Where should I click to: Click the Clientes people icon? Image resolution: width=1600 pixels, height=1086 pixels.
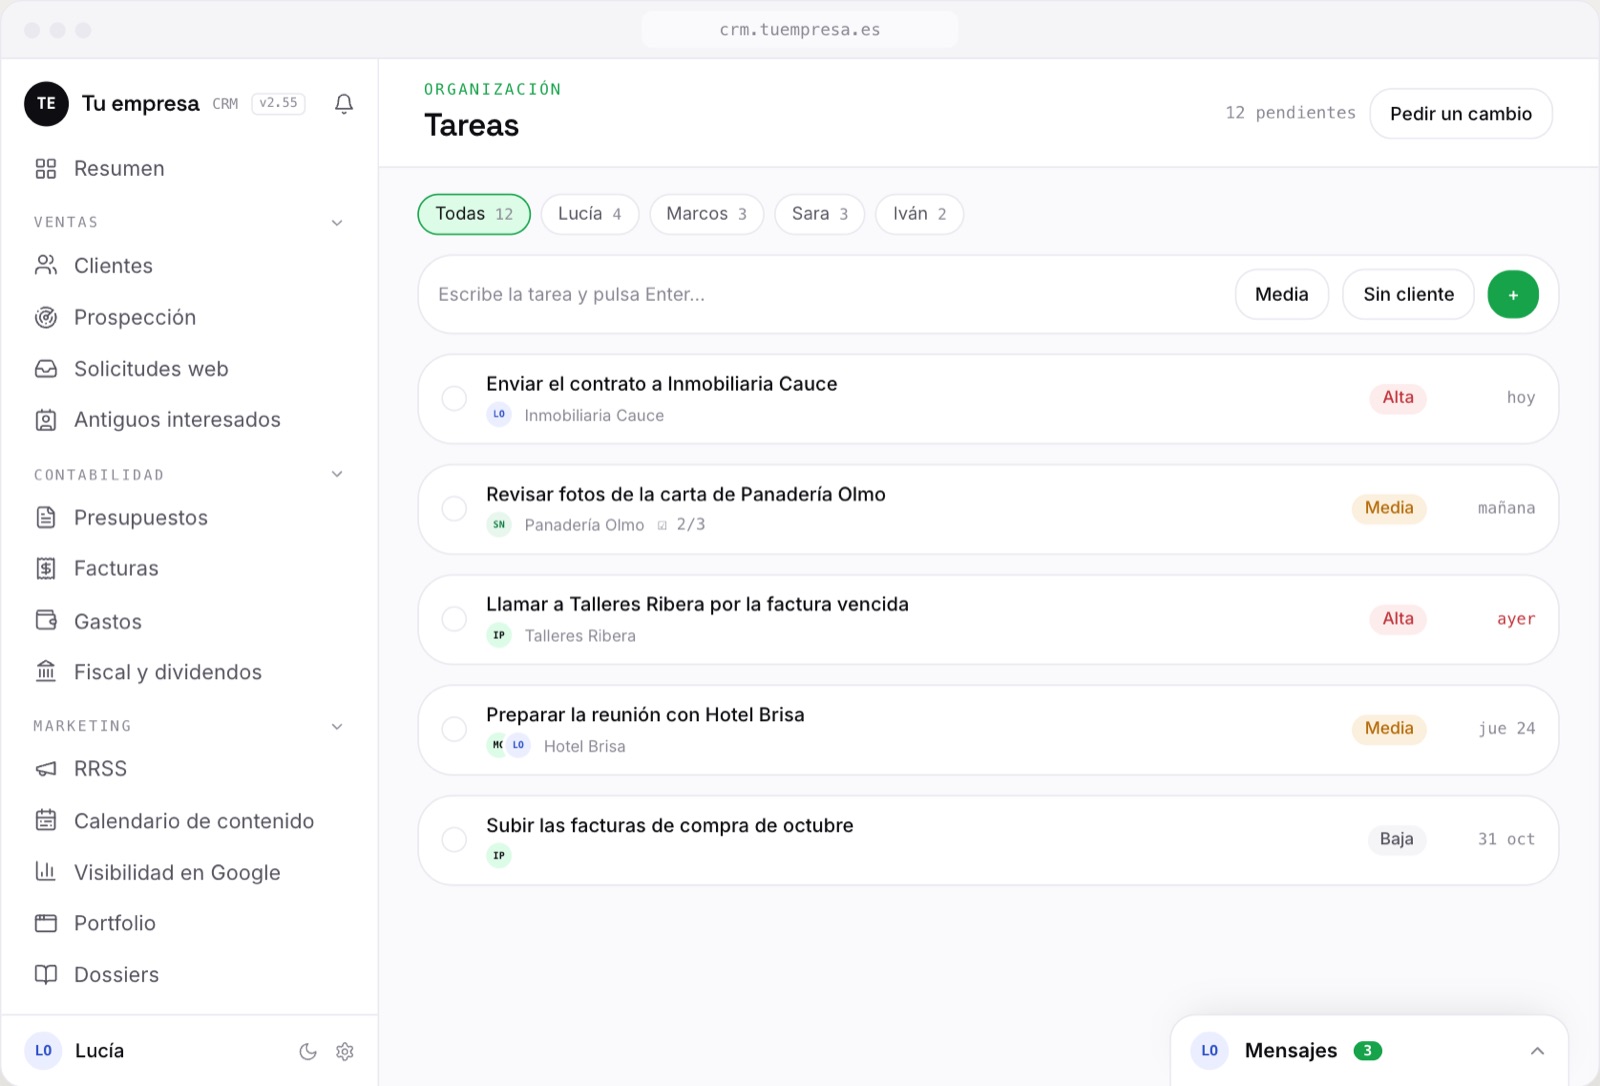[x=46, y=265]
